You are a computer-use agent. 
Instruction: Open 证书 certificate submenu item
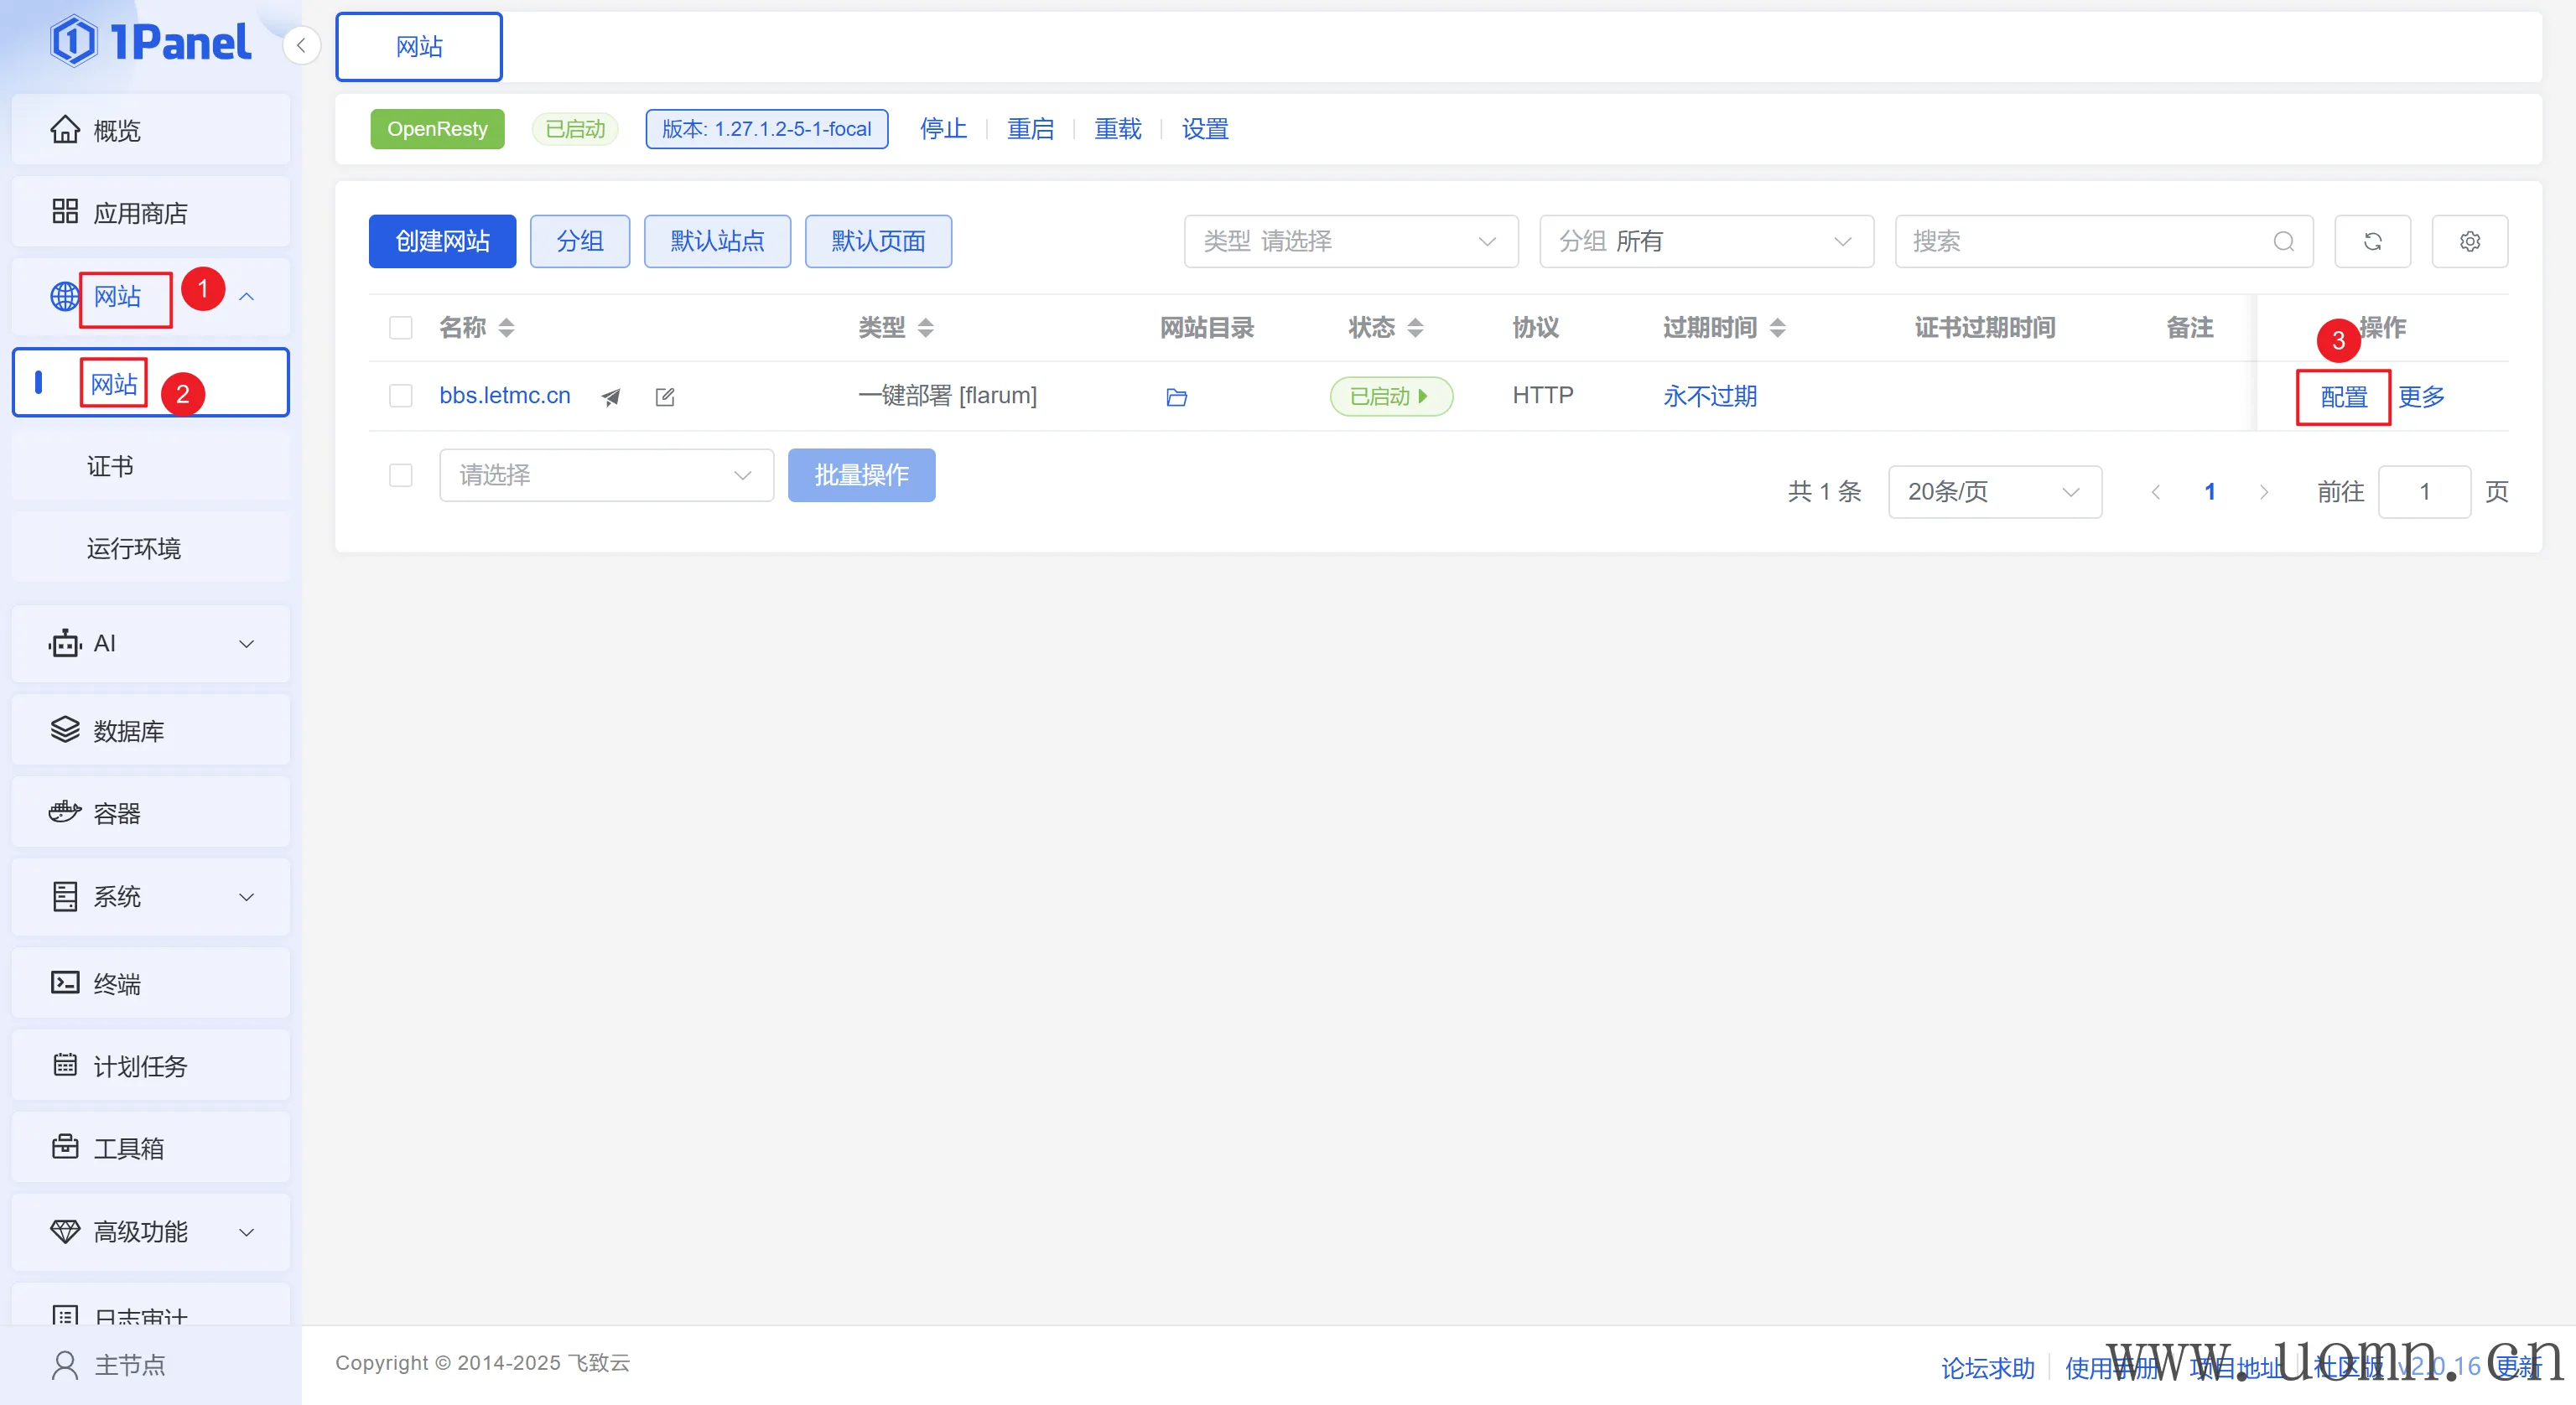[110, 466]
